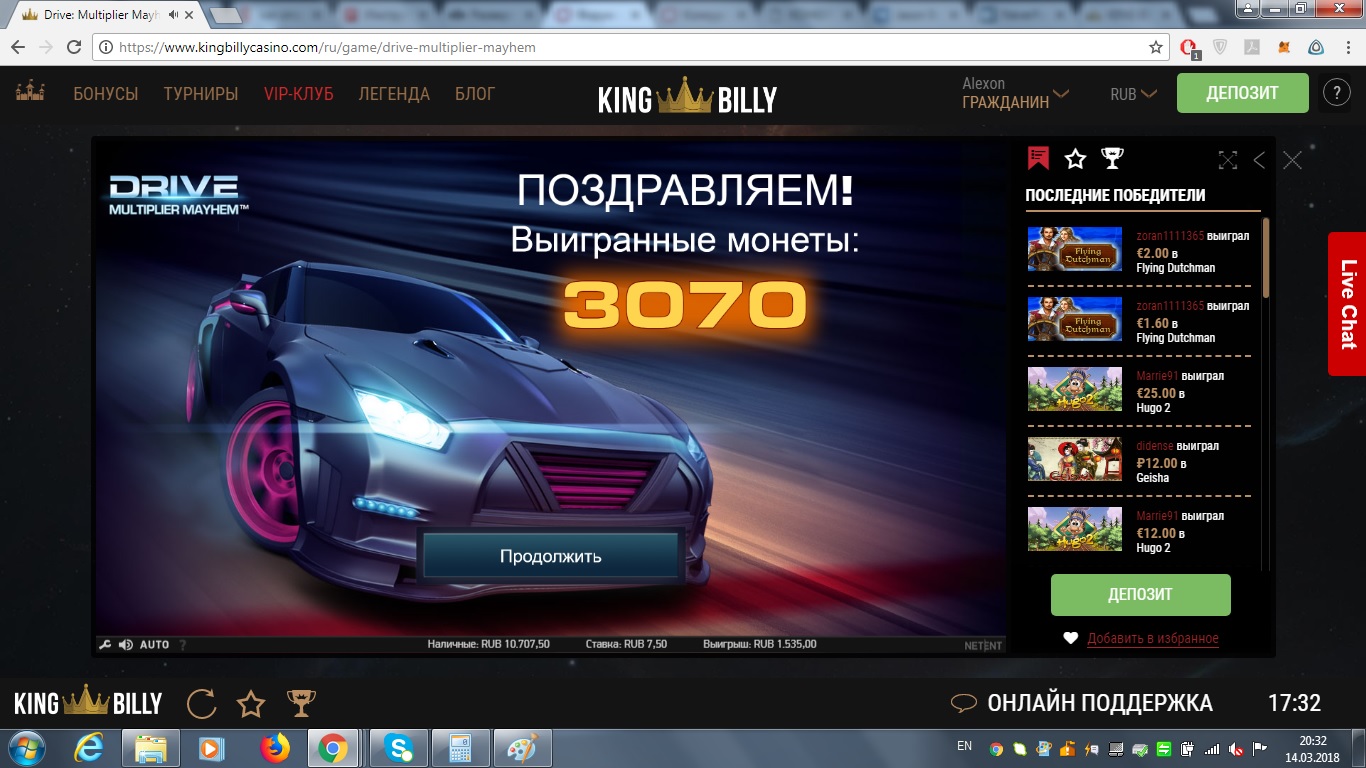This screenshot has height=768, width=1366.
Task: Click the King Billy logo in header
Action: click(x=687, y=96)
